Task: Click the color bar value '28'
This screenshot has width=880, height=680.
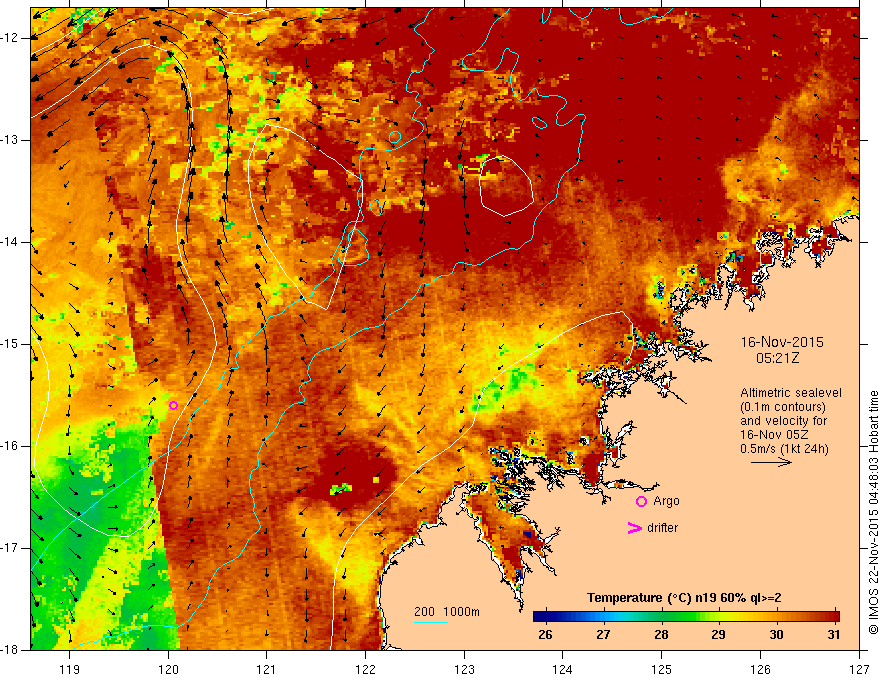Action: 661,635
